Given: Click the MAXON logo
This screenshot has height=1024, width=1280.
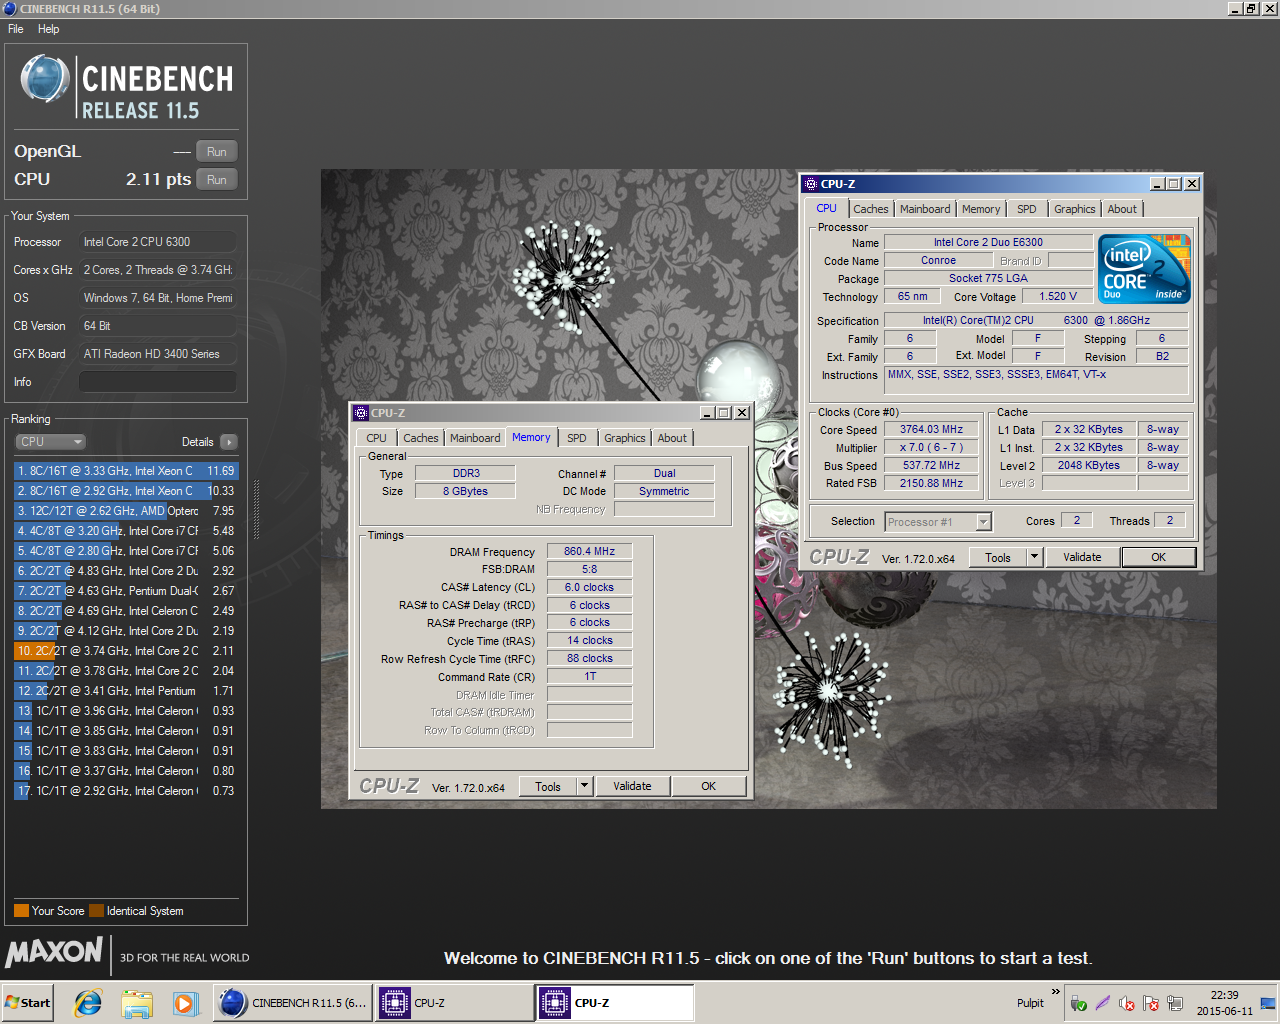Looking at the screenshot, I should [x=54, y=953].
